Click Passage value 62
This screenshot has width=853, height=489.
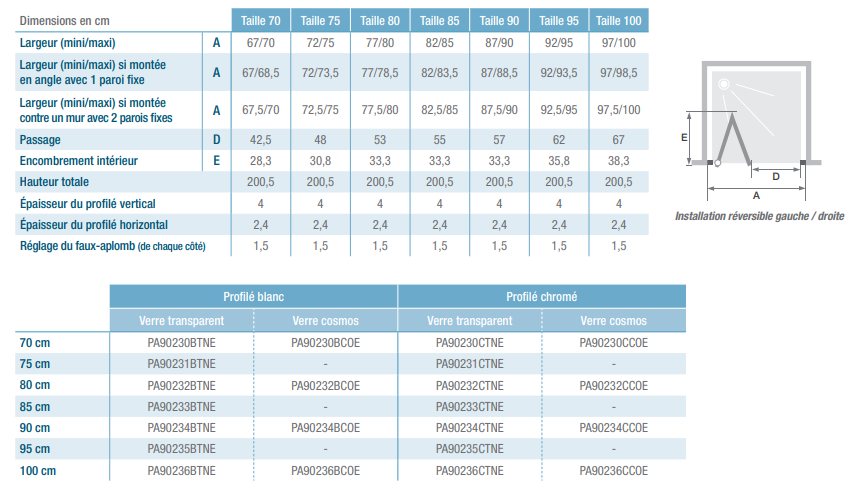pos(559,140)
